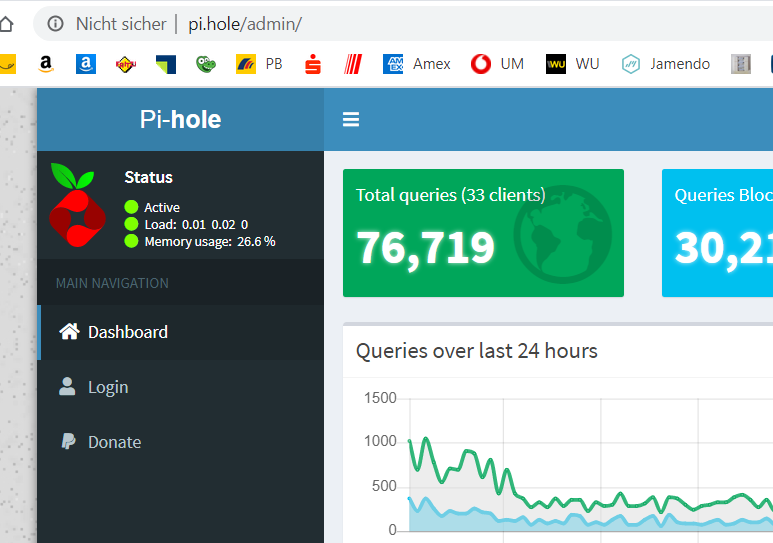Screen dimensions: 773x543
Task: Open the green crocodile bookmark icon
Action: [x=206, y=64]
